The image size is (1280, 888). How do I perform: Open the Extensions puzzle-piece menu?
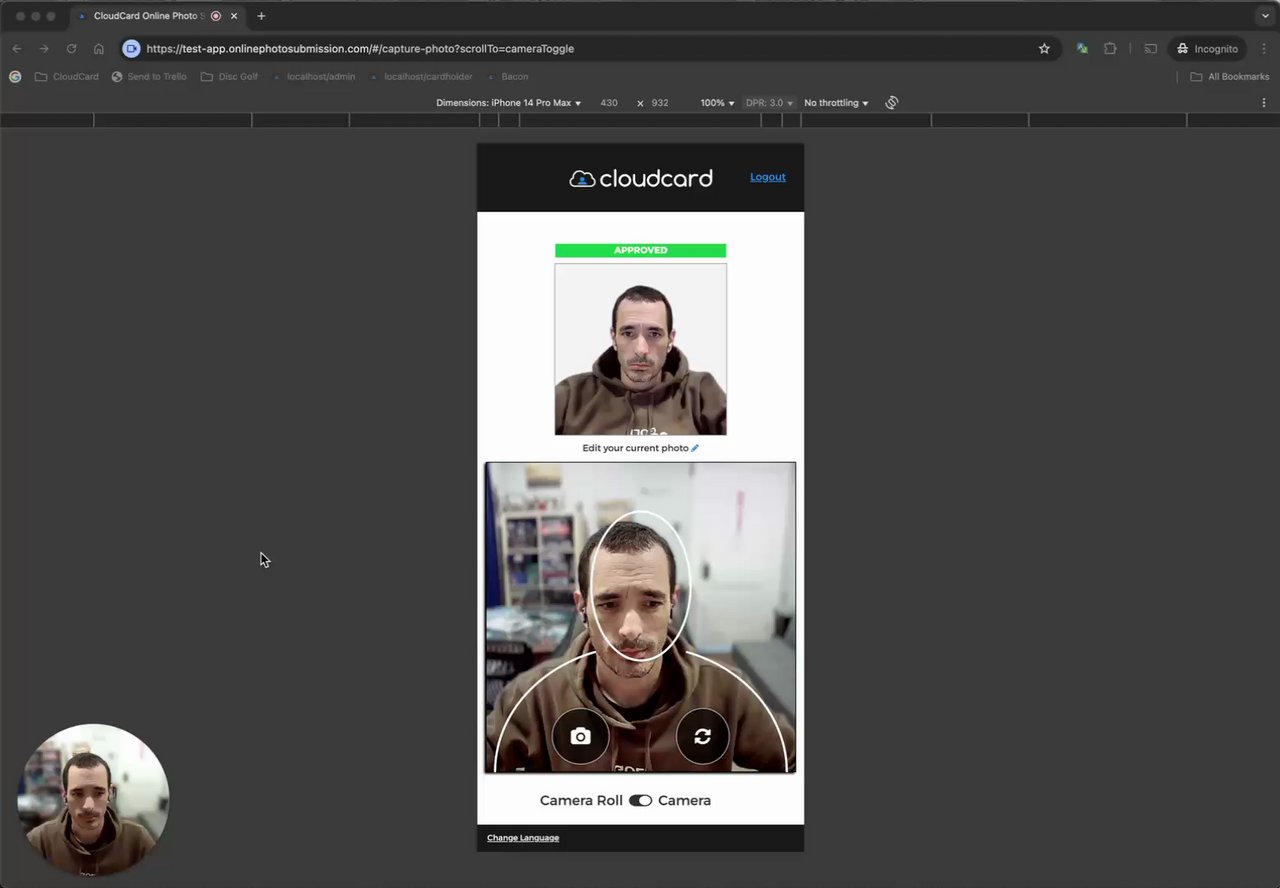[x=1110, y=48]
